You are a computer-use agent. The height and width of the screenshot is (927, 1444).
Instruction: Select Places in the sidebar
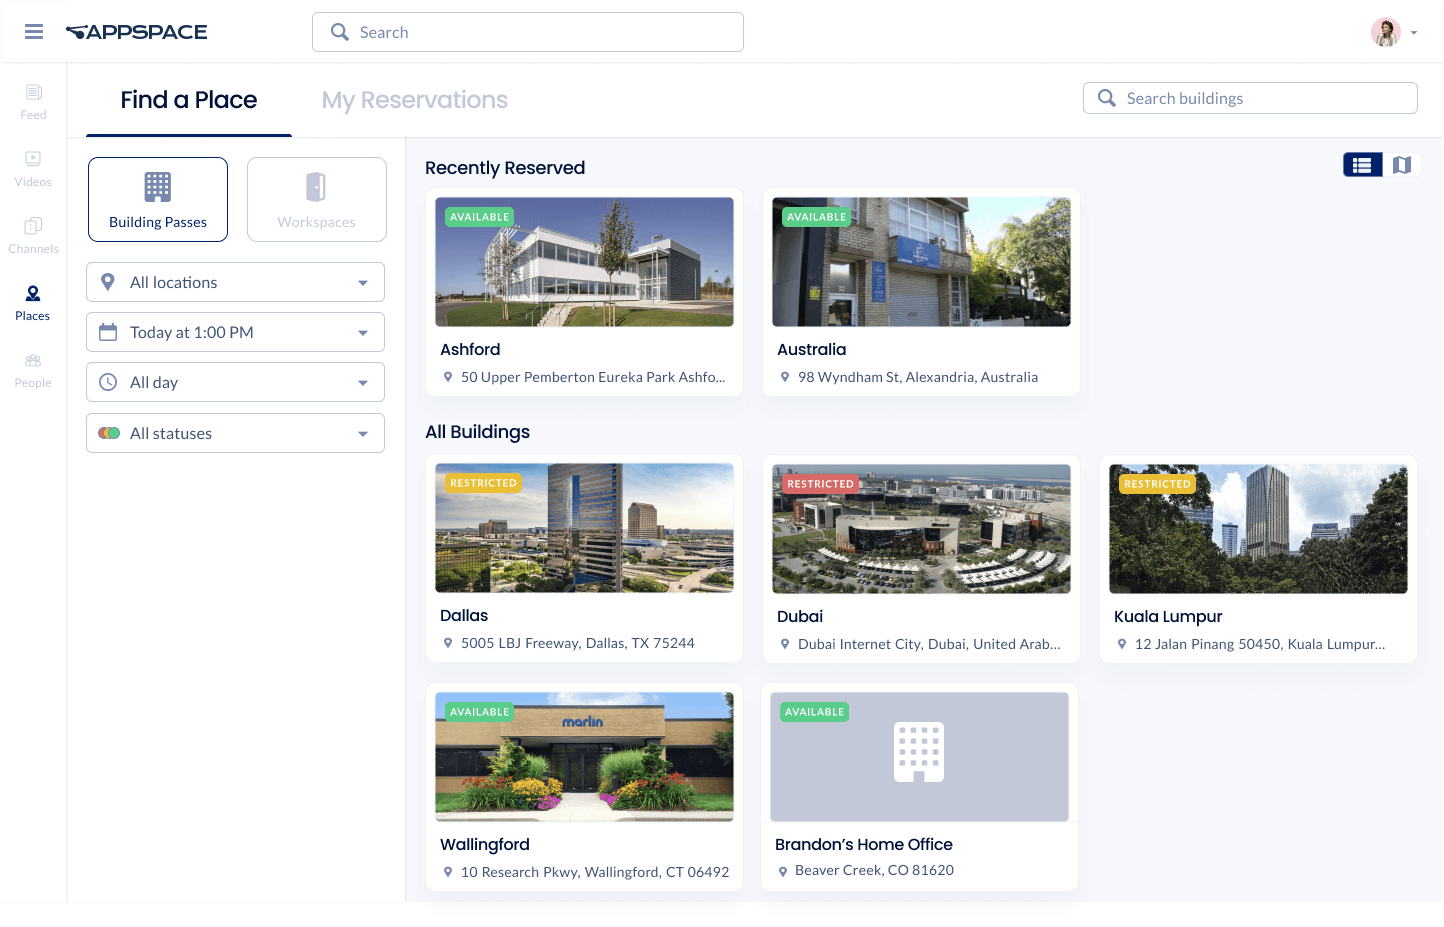click(33, 302)
